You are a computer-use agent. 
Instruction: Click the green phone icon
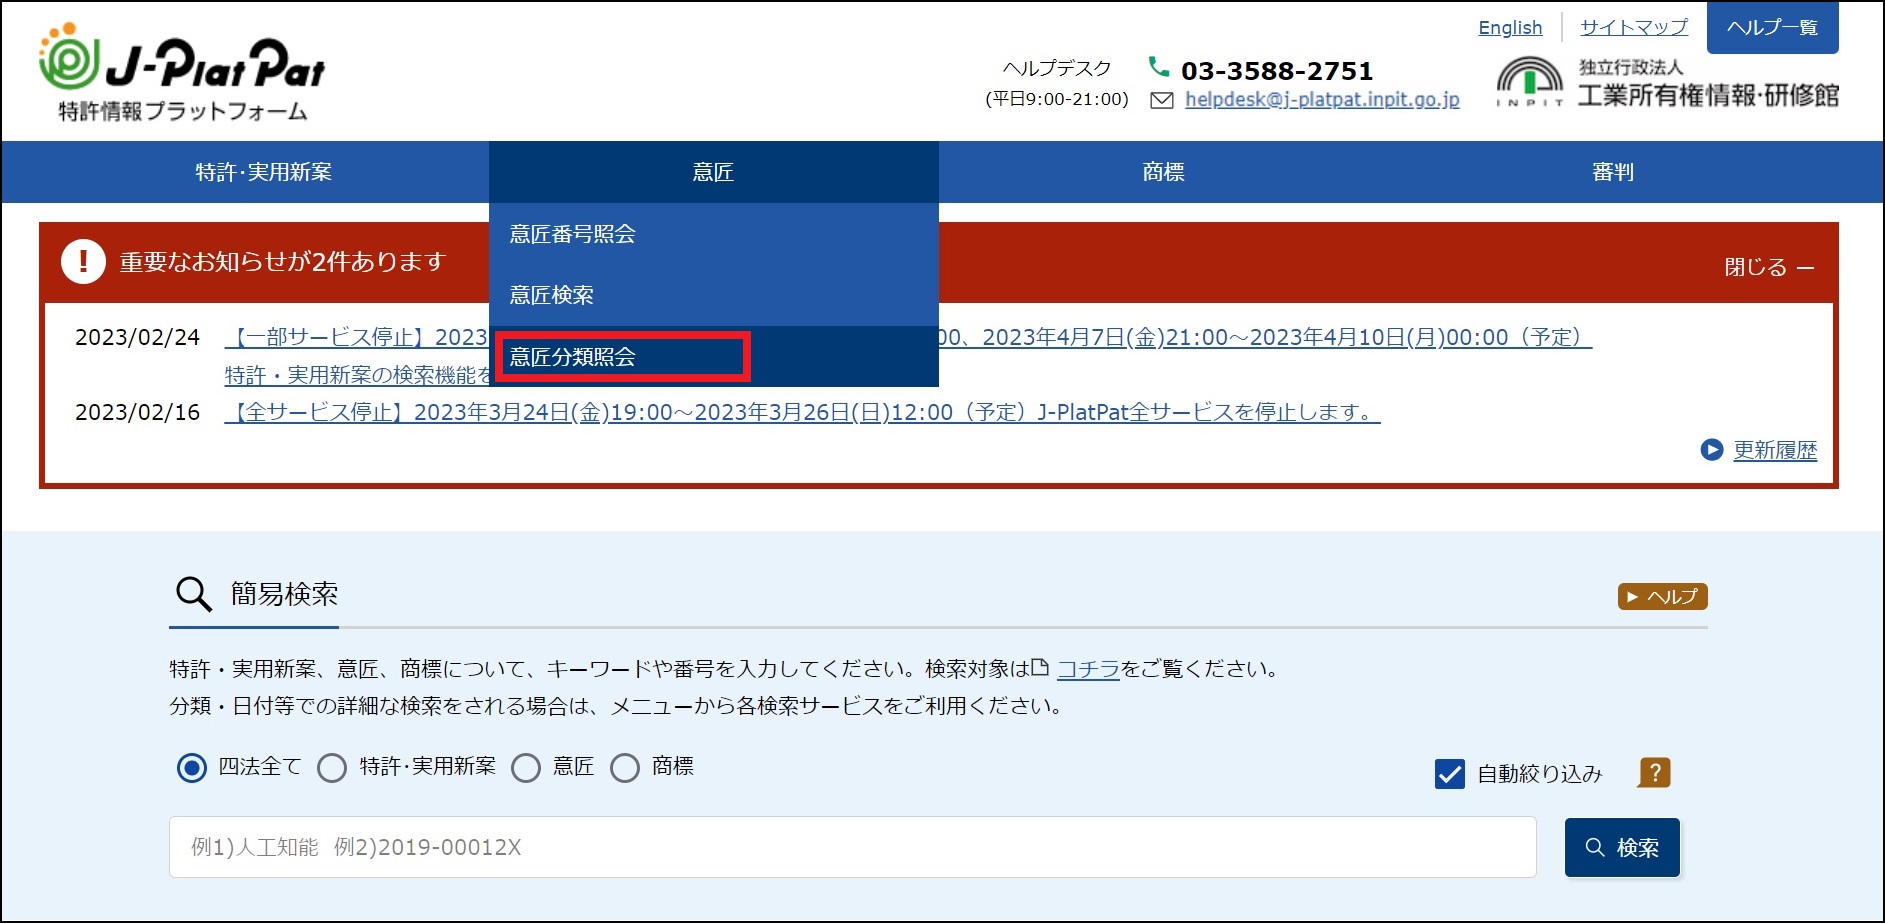coord(1158,67)
